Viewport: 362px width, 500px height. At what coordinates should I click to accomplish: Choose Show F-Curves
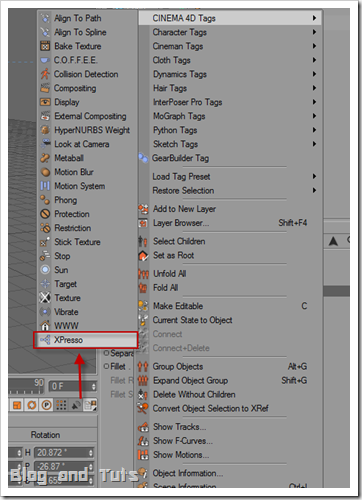point(230,441)
